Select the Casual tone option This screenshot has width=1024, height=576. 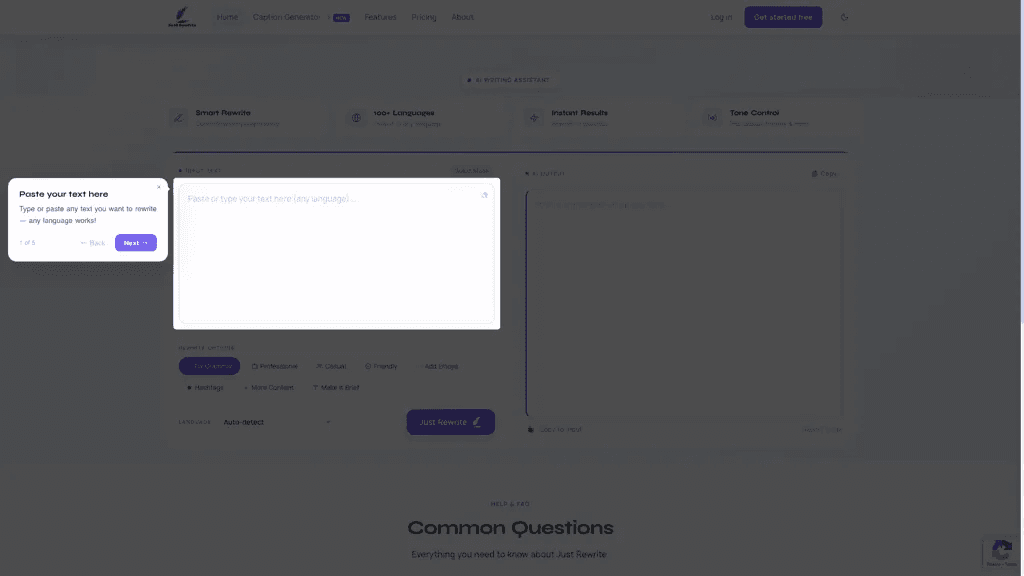click(331, 366)
